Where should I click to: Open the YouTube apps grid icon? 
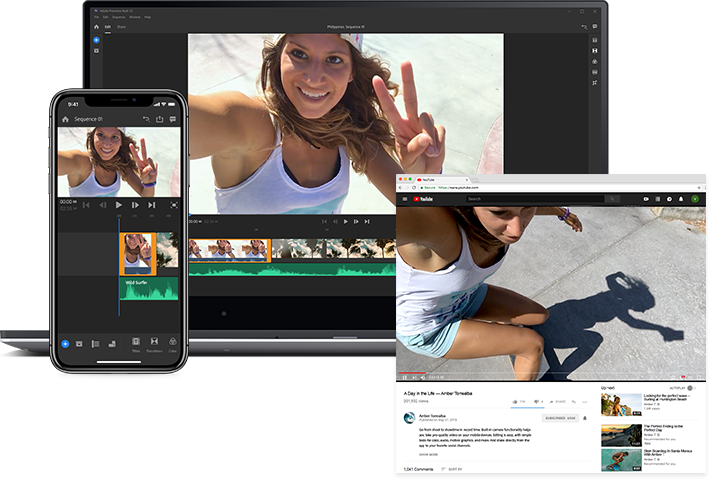658,199
